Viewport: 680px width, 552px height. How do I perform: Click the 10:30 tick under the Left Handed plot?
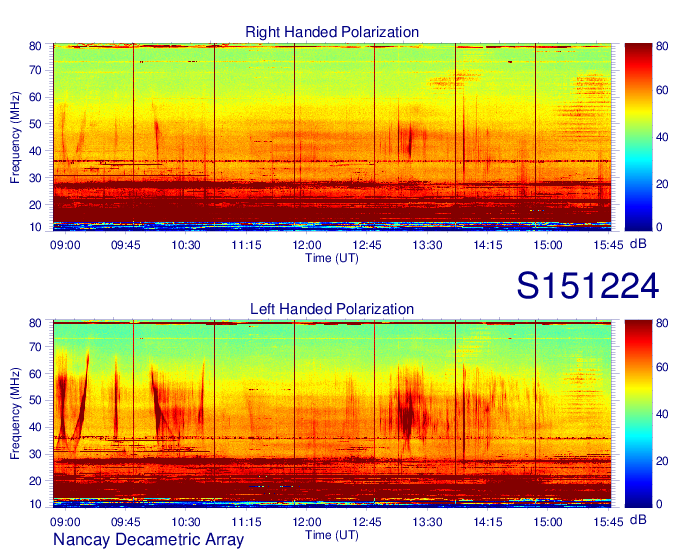tap(186, 522)
